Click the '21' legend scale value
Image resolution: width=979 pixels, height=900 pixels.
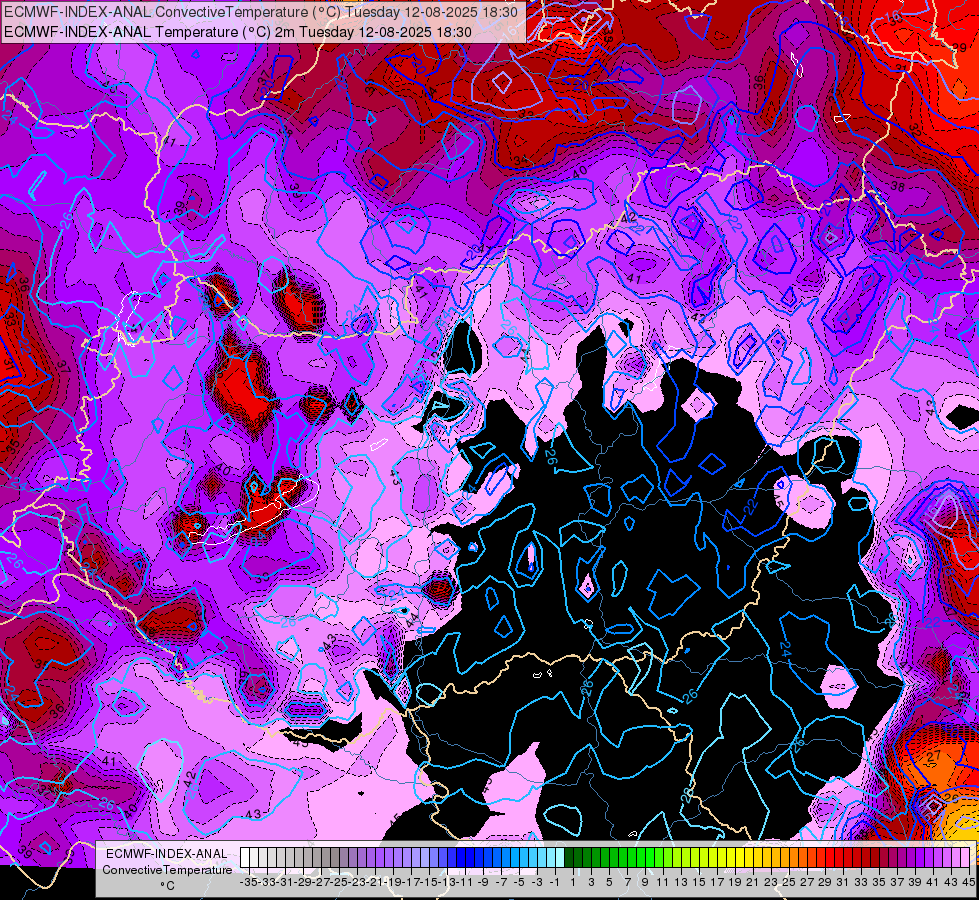point(753,883)
